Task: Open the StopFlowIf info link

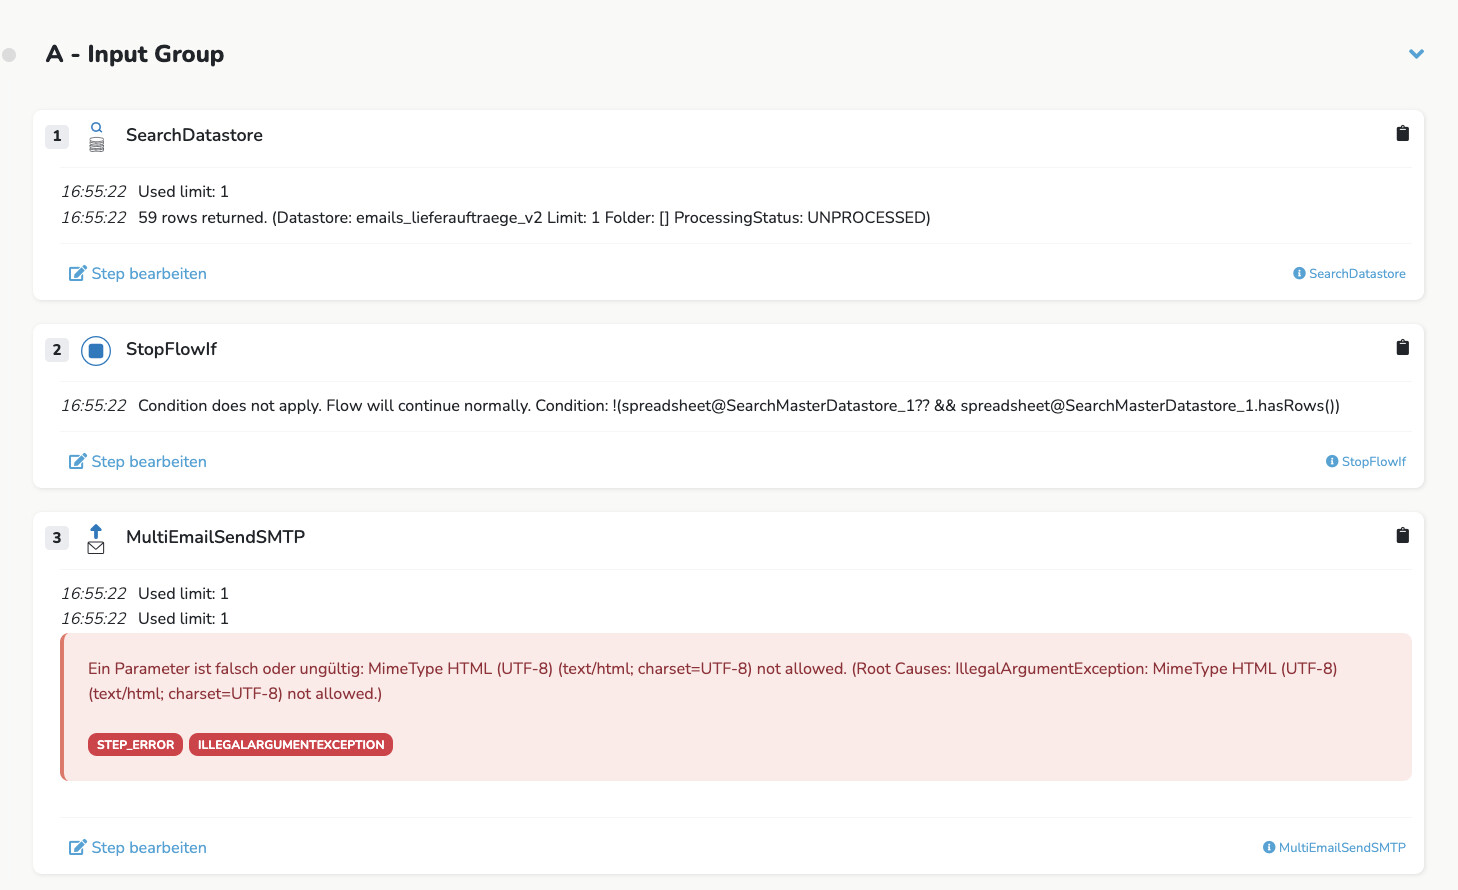Action: tap(1366, 462)
